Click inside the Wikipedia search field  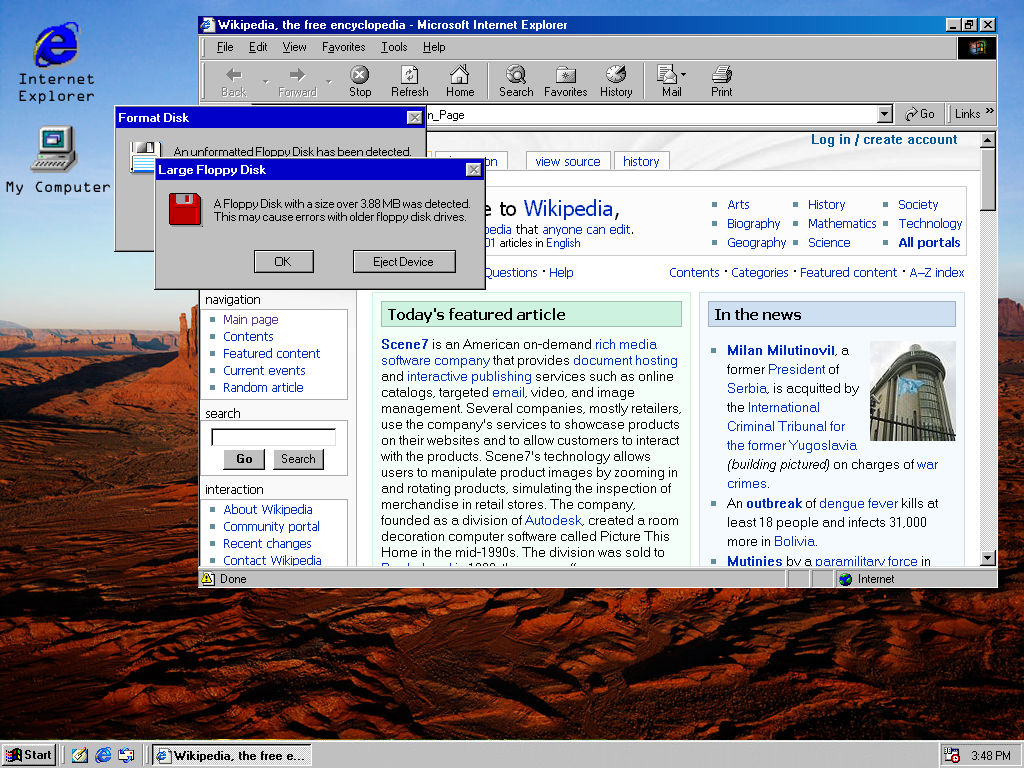(275, 436)
